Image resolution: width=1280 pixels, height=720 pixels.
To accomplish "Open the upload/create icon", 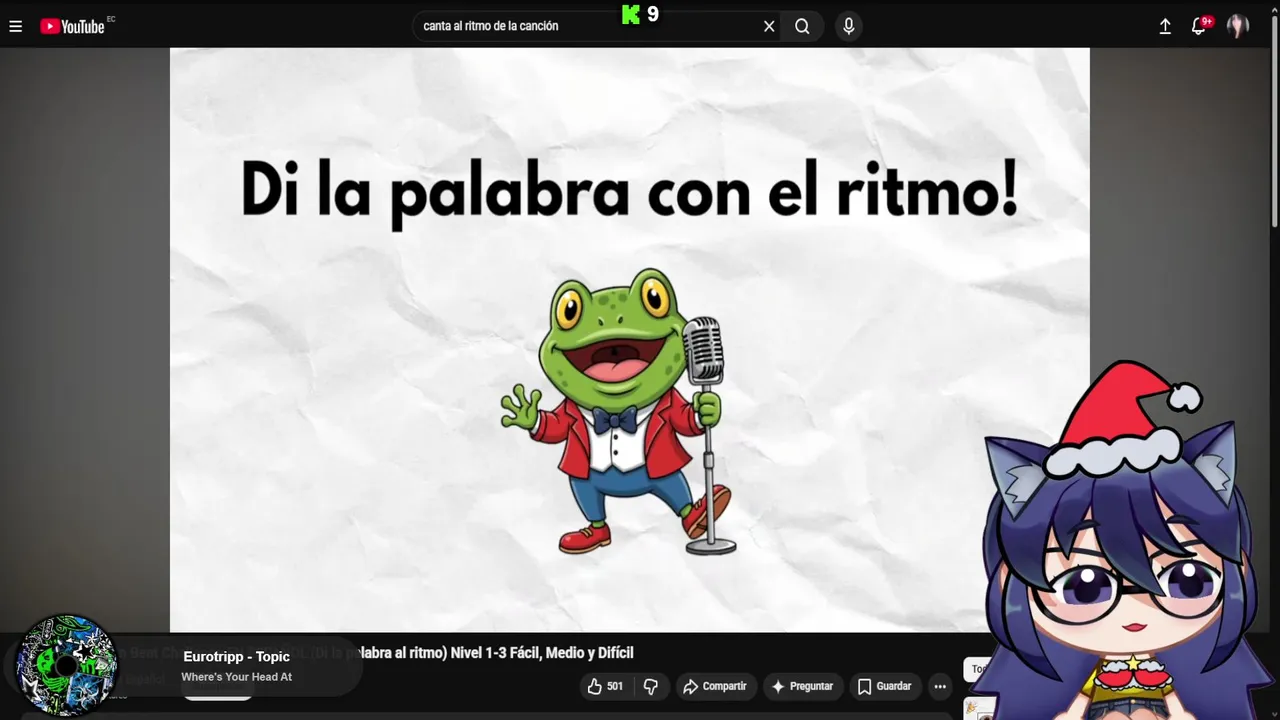I will [x=1165, y=26].
